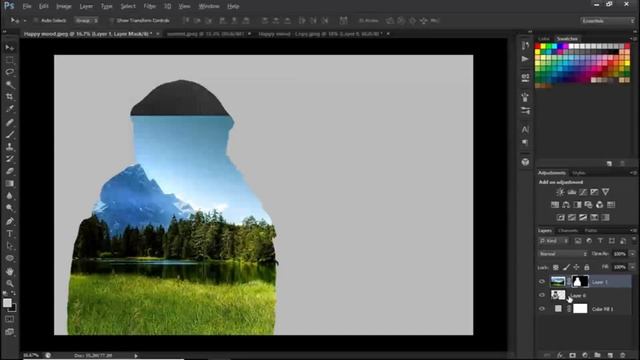Click the foreground color swatch
The height and width of the screenshot is (360, 640).
click(7, 303)
